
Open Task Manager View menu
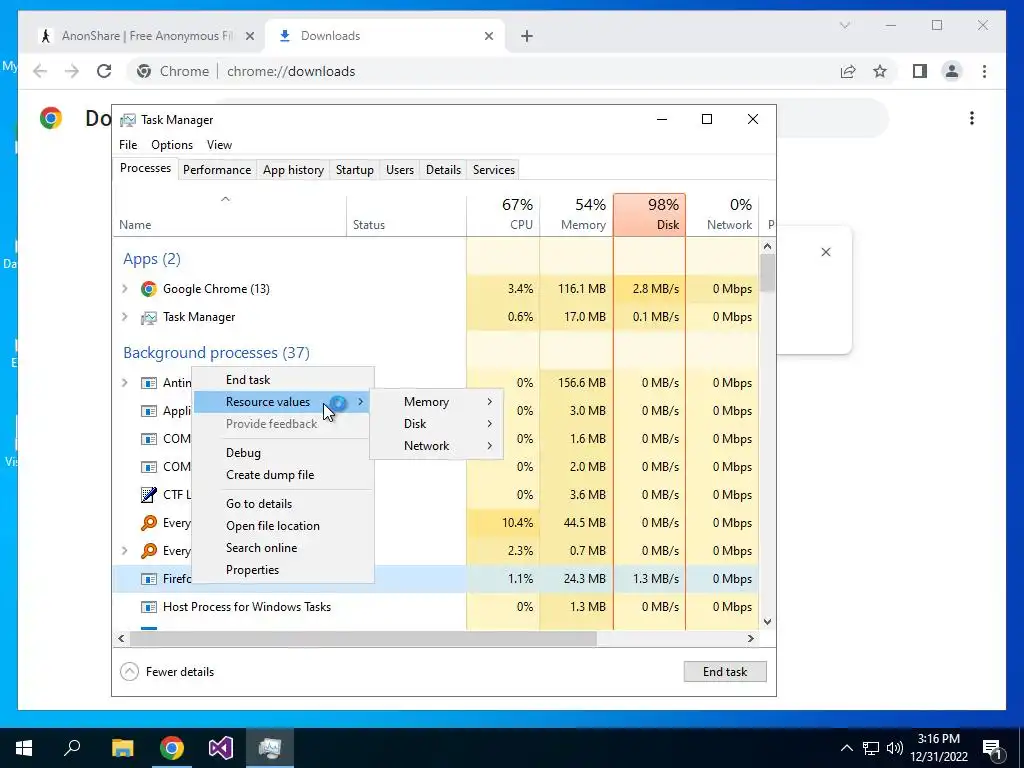(x=219, y=145)
